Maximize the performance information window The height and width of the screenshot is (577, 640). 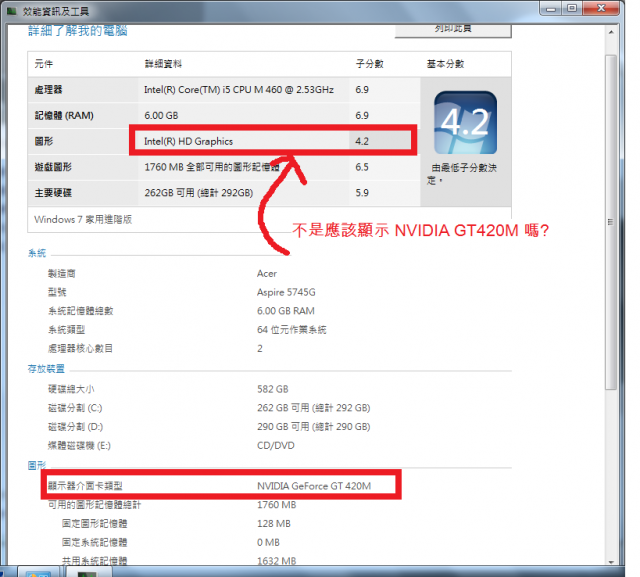click(x=572, y=9)
